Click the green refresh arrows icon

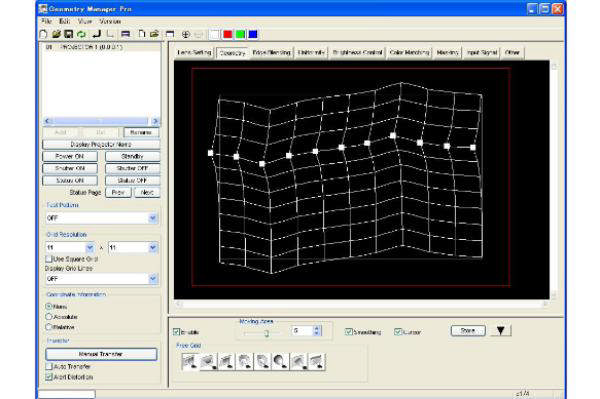[82, 34]
